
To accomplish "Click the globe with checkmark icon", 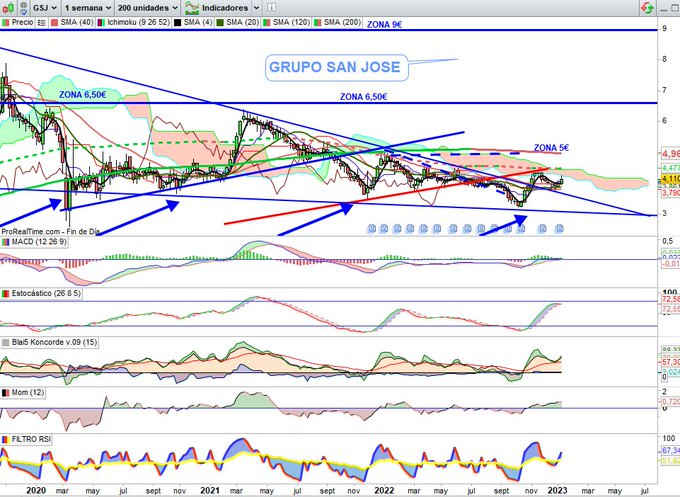I will tap(24, 7).
